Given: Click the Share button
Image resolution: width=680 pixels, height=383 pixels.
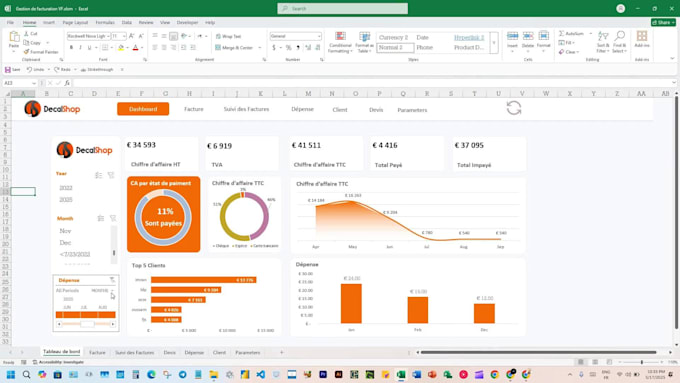Looking at the screenshot, I should pyautogui.click(x=663, y=23).
